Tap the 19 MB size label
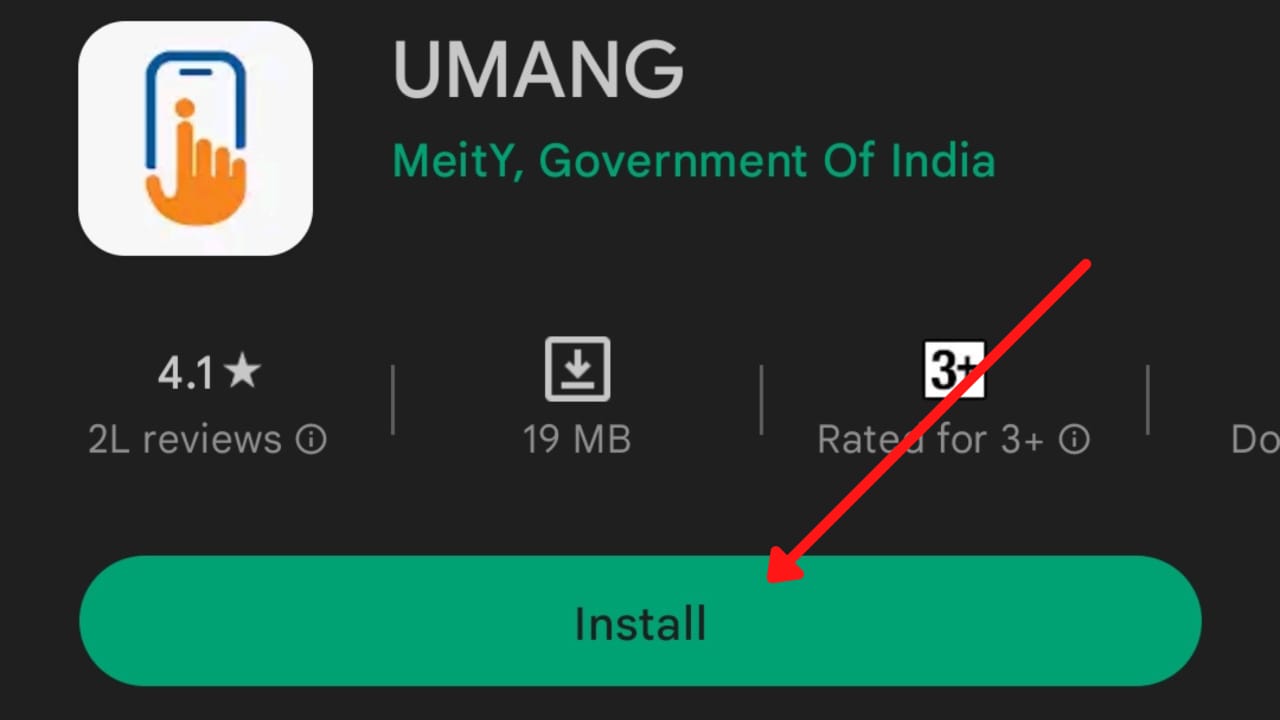 [577, 439]
